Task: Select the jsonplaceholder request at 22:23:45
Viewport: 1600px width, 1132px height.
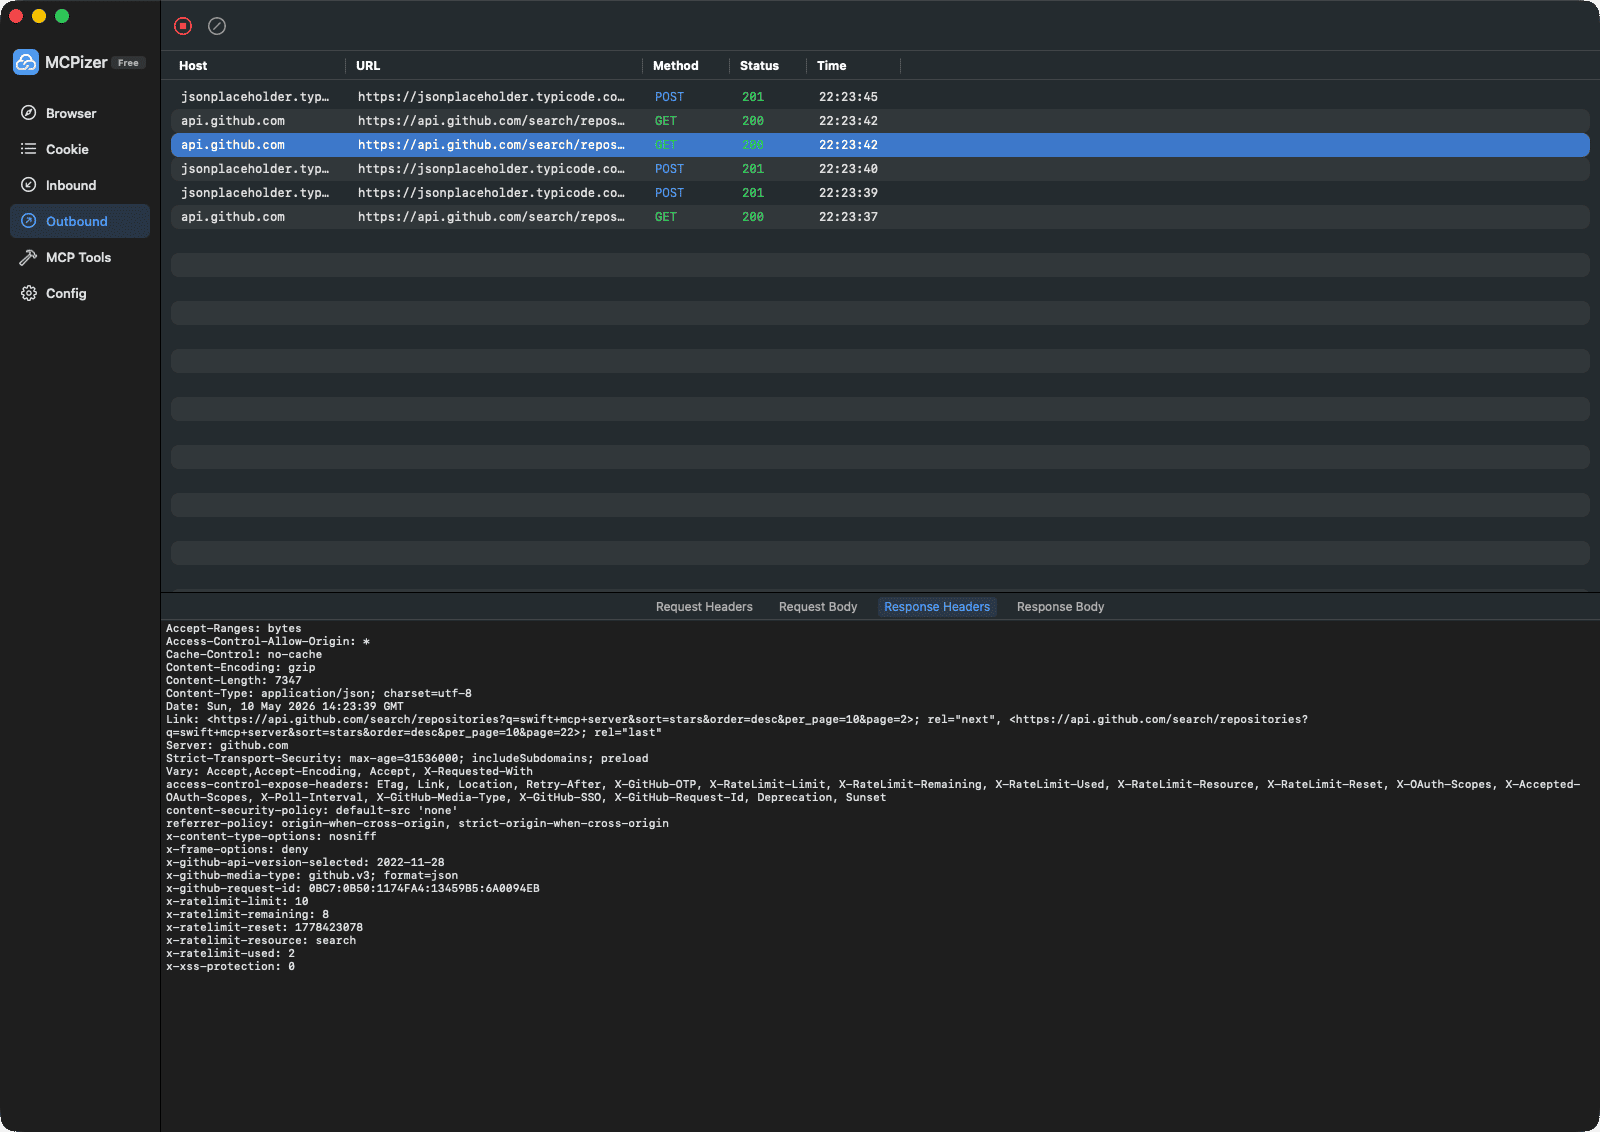Action: [x=880, y=97]
